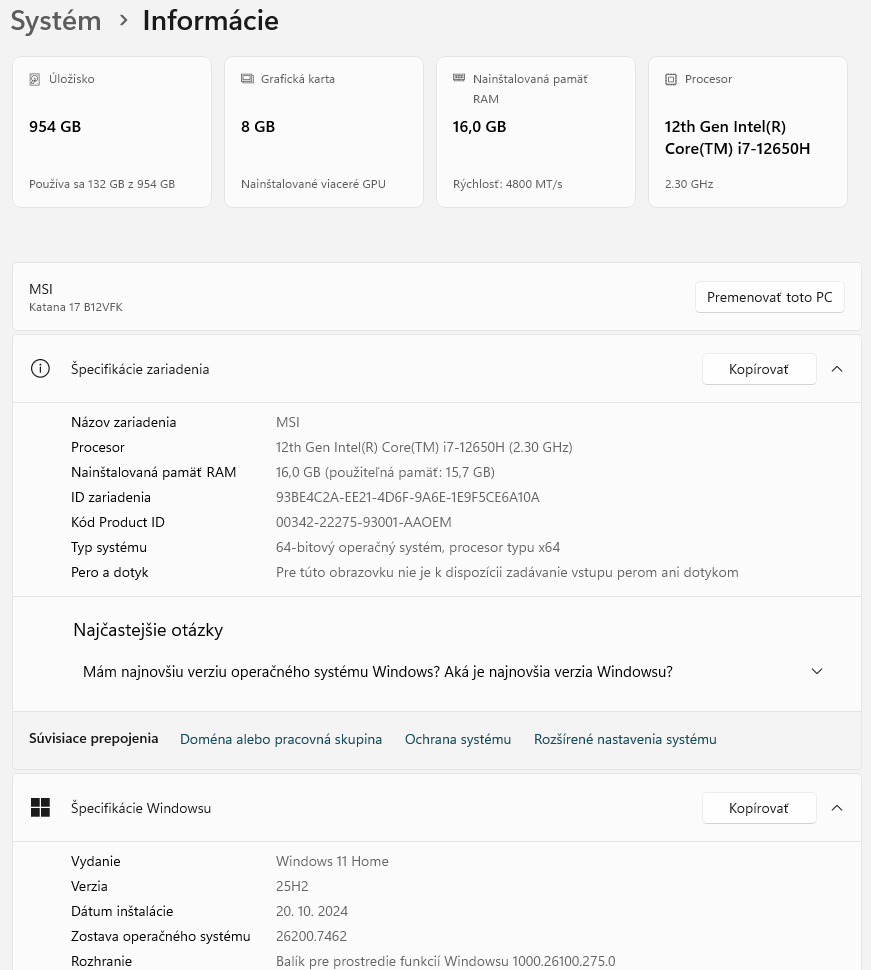Copy the device specifications
Viewport: 871px width, 970px height.
coord(758,369)
